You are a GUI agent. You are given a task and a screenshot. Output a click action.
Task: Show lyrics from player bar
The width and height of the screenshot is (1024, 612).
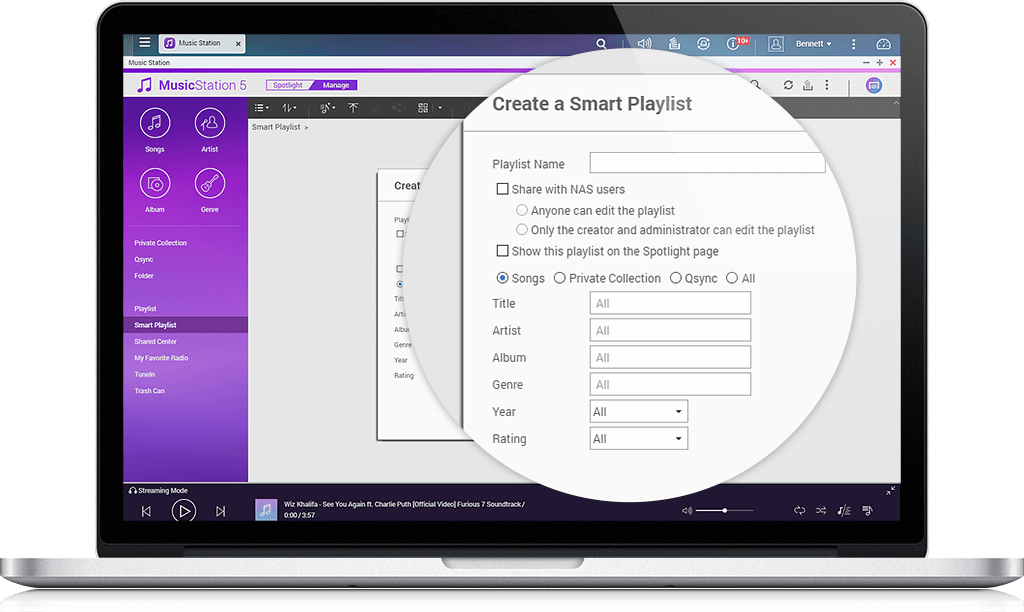[x=844, y=510]
